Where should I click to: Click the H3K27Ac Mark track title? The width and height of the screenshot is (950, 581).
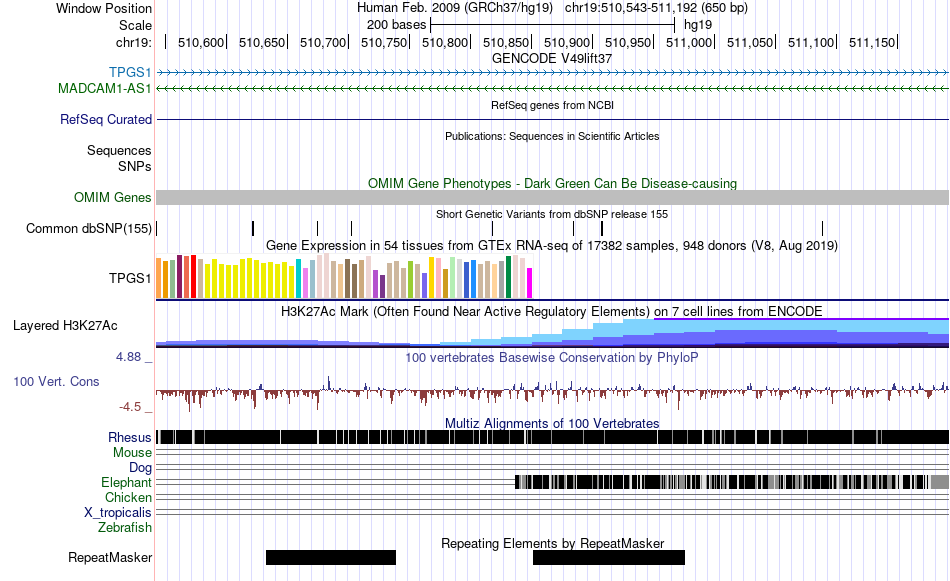552,311
